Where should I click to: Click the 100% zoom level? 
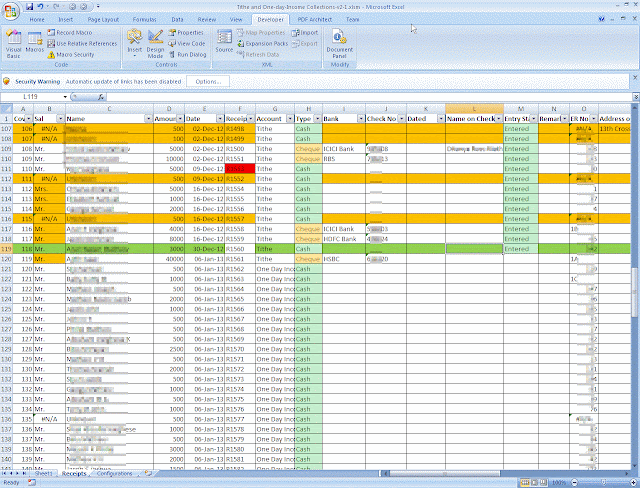[x=559, y=482]
